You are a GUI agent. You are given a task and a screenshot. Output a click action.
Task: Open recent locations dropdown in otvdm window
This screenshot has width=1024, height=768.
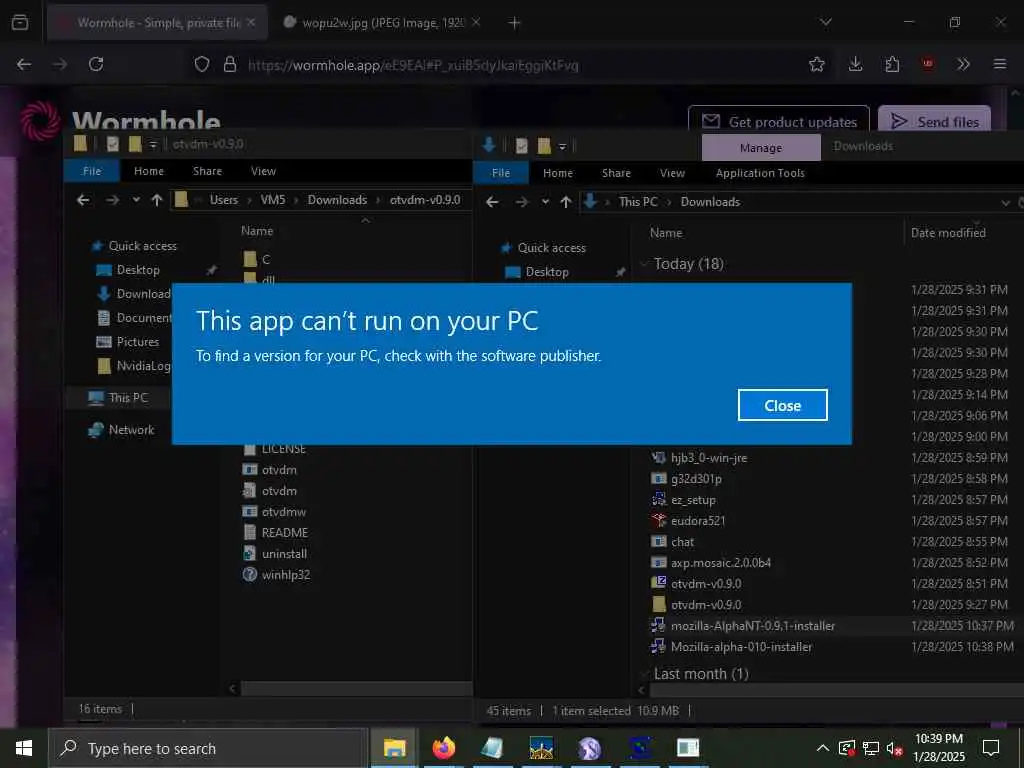tap(136, 200)
